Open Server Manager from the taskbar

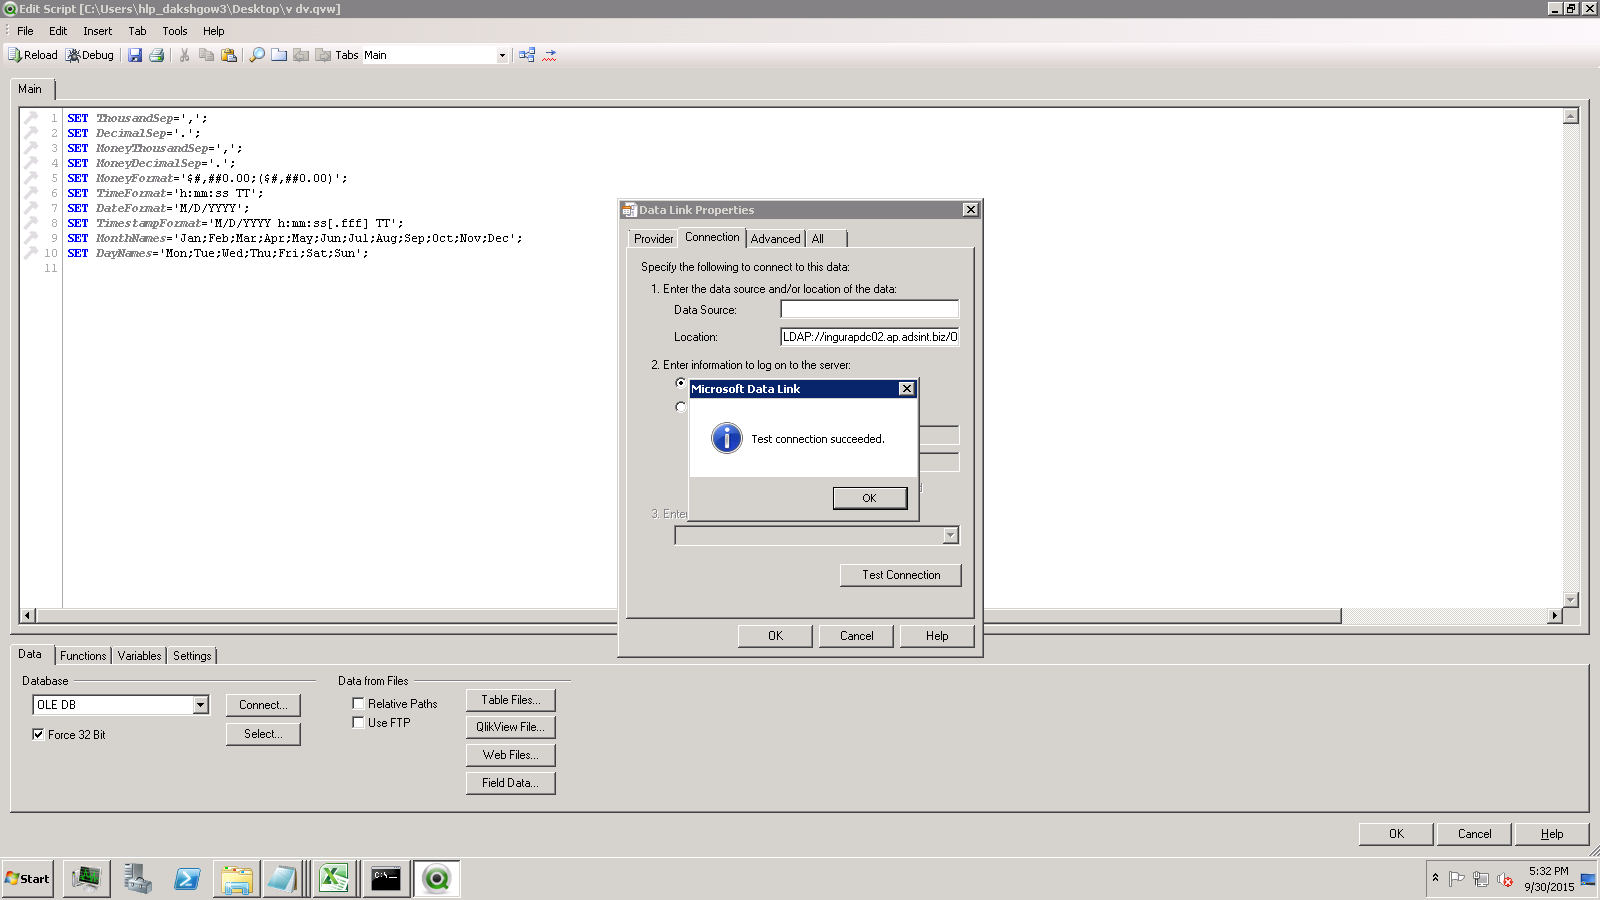[x=137, y=879]
